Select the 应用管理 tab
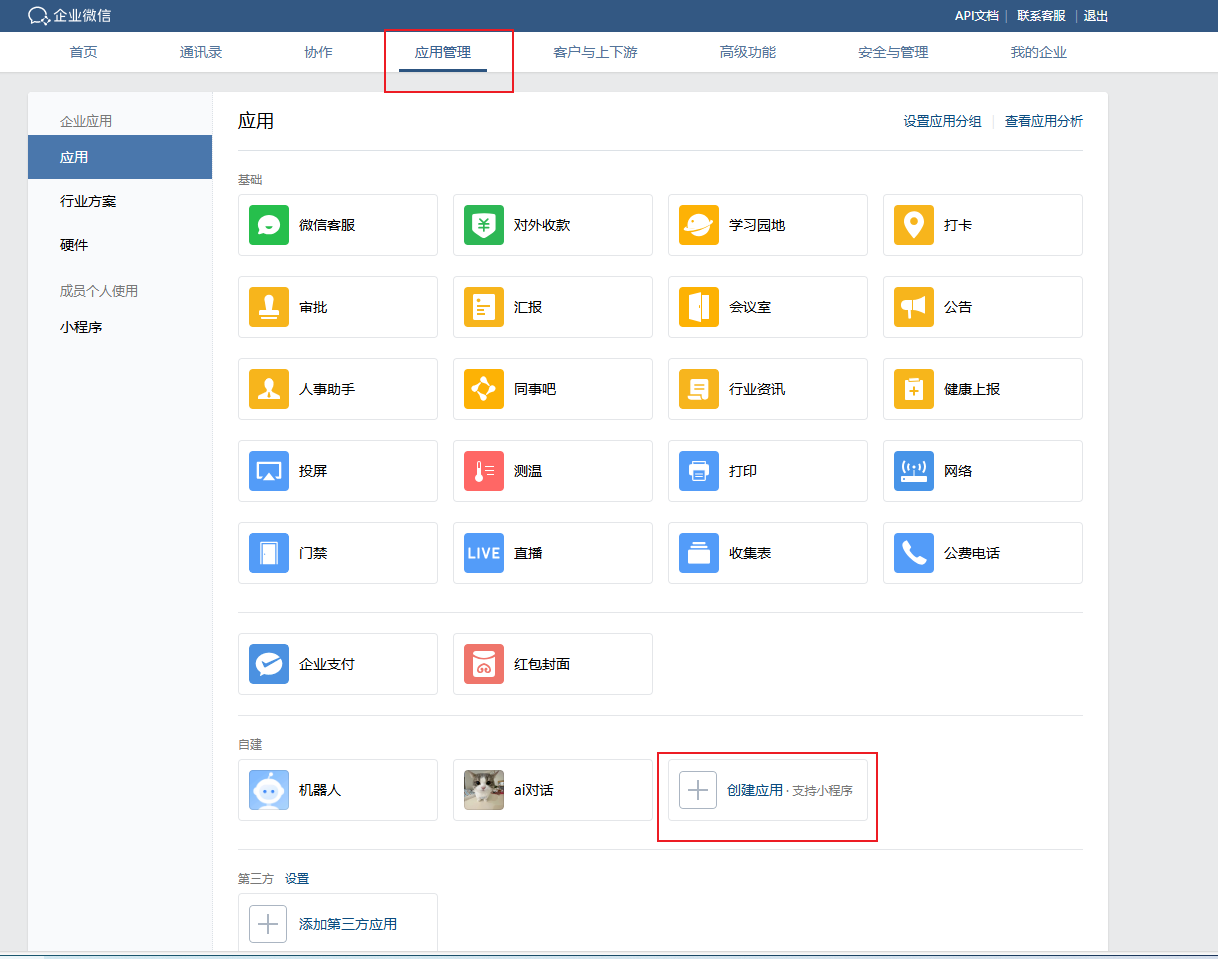The height and width of the screenshot is (959, 1218). (443, 52)
